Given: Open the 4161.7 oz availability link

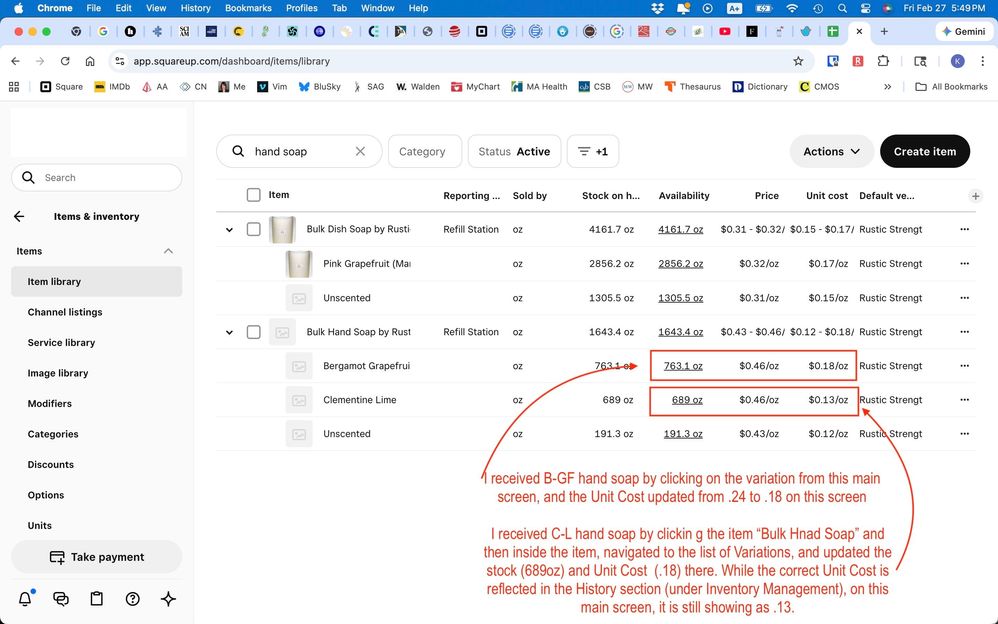Looking at the screenshot, I should [x=680, y=229].
